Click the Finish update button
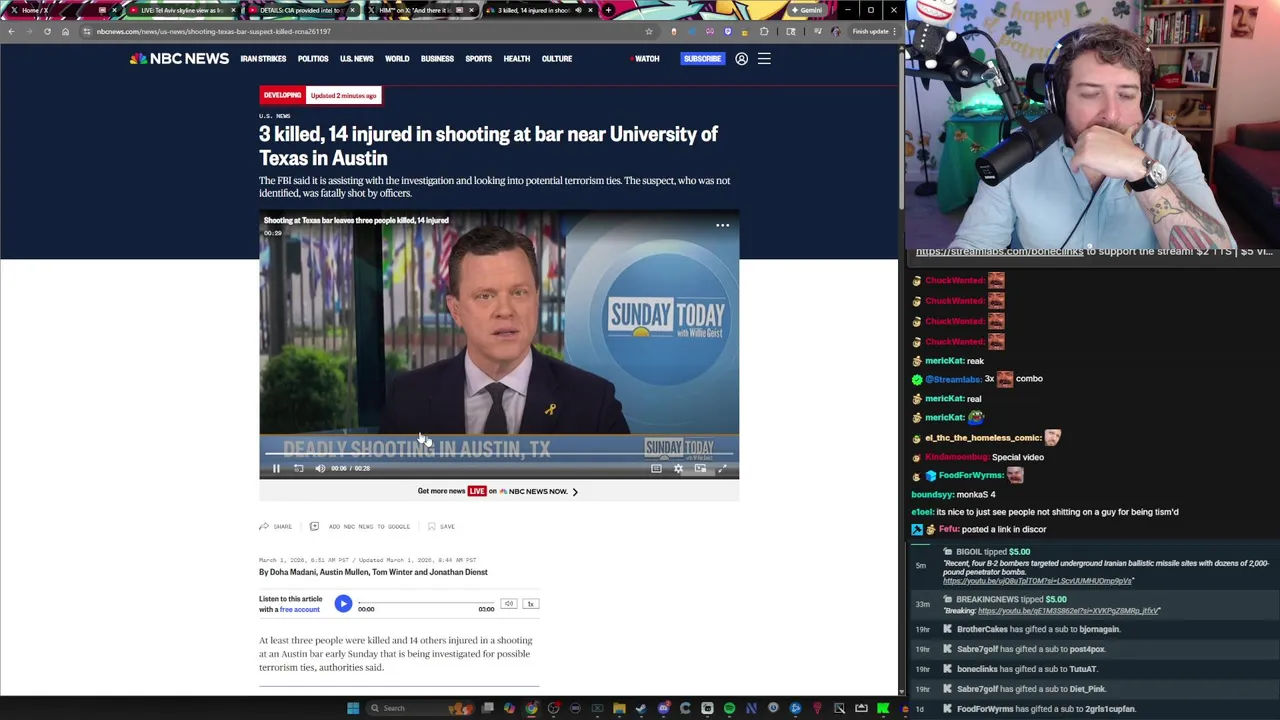1280x720 pixels. click(x=874, y=31)
